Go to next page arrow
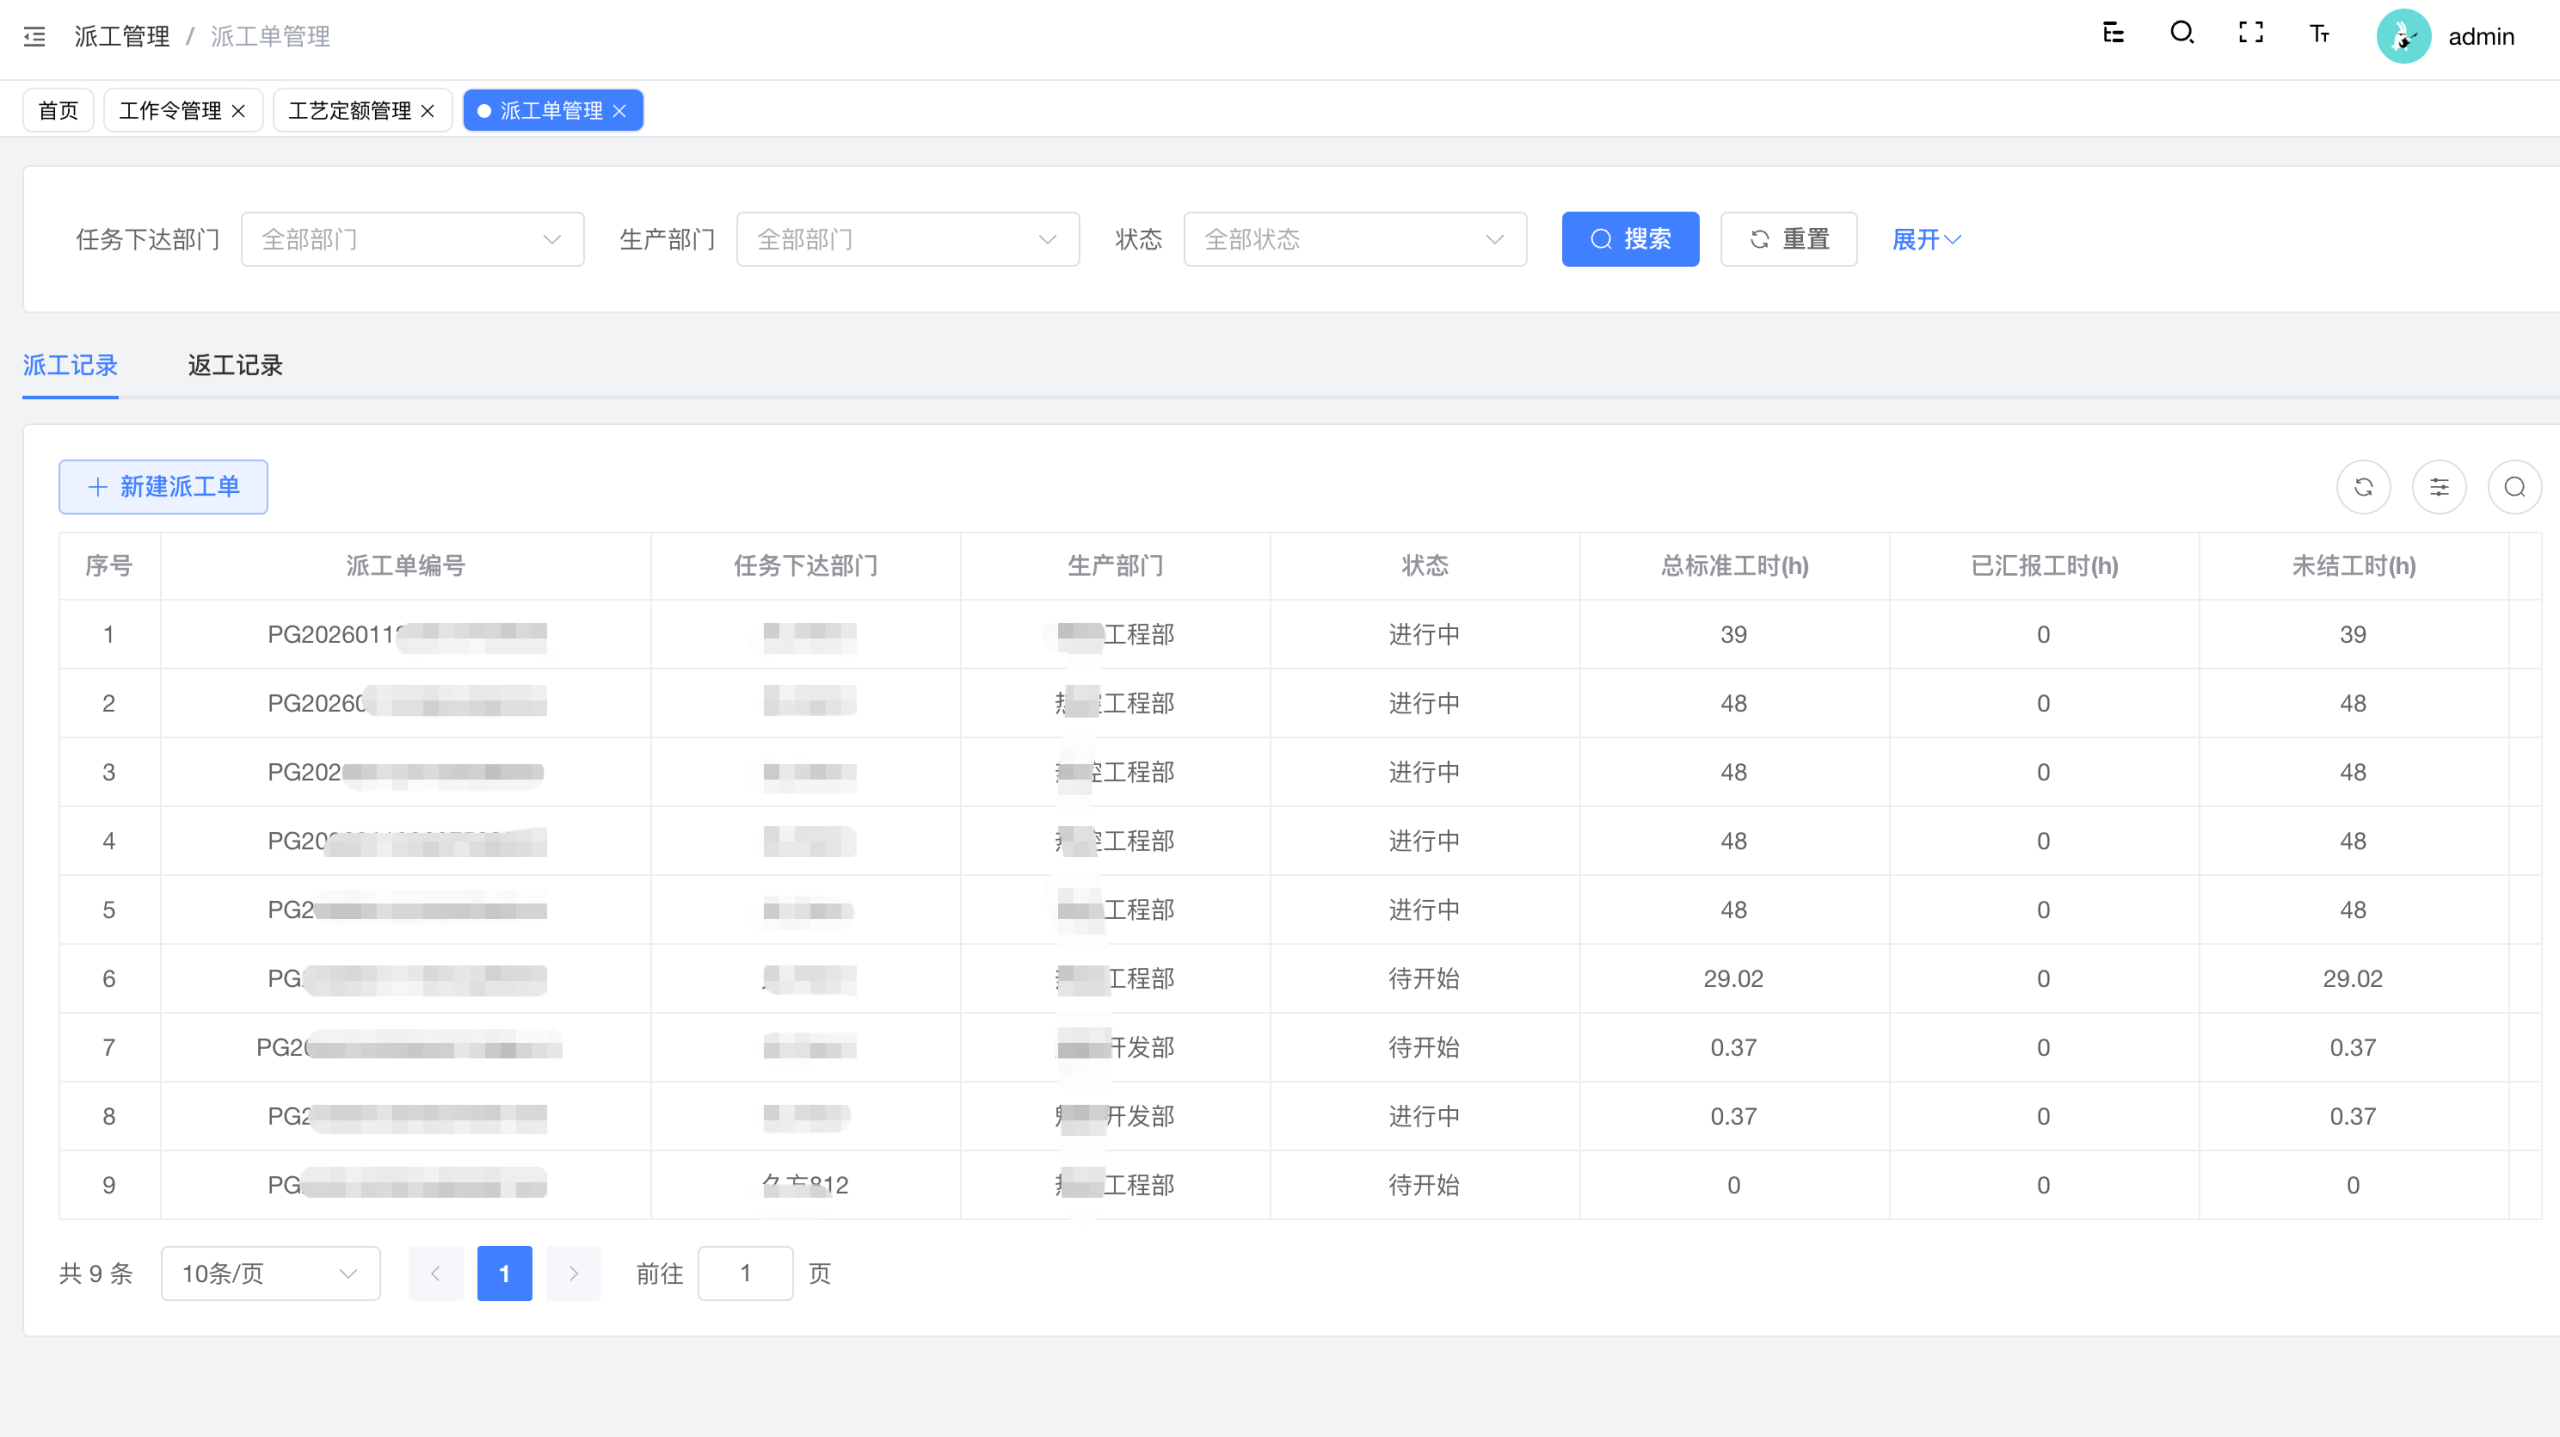Image resolution: width=2560 pixels, height=1437 pixels. (x=574, y=1273)
